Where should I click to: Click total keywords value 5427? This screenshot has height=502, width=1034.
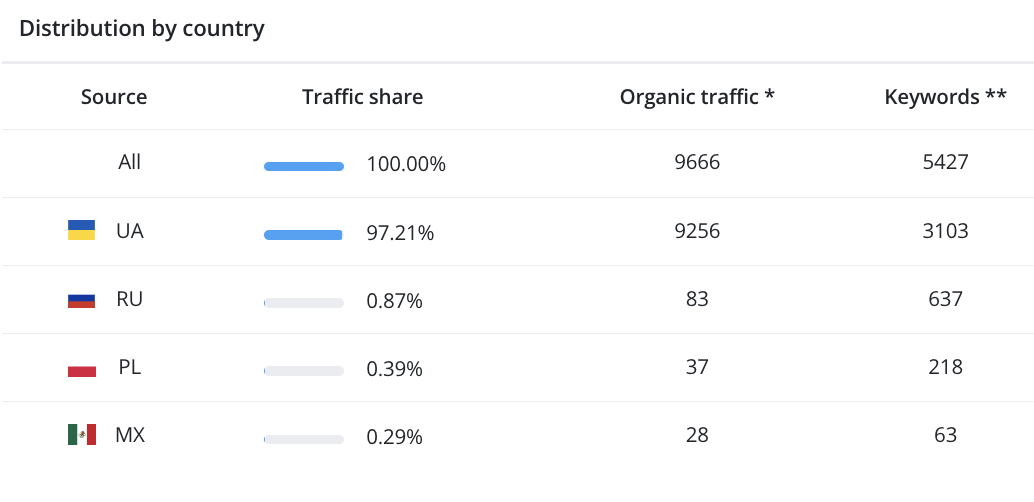tap(945, 161)
